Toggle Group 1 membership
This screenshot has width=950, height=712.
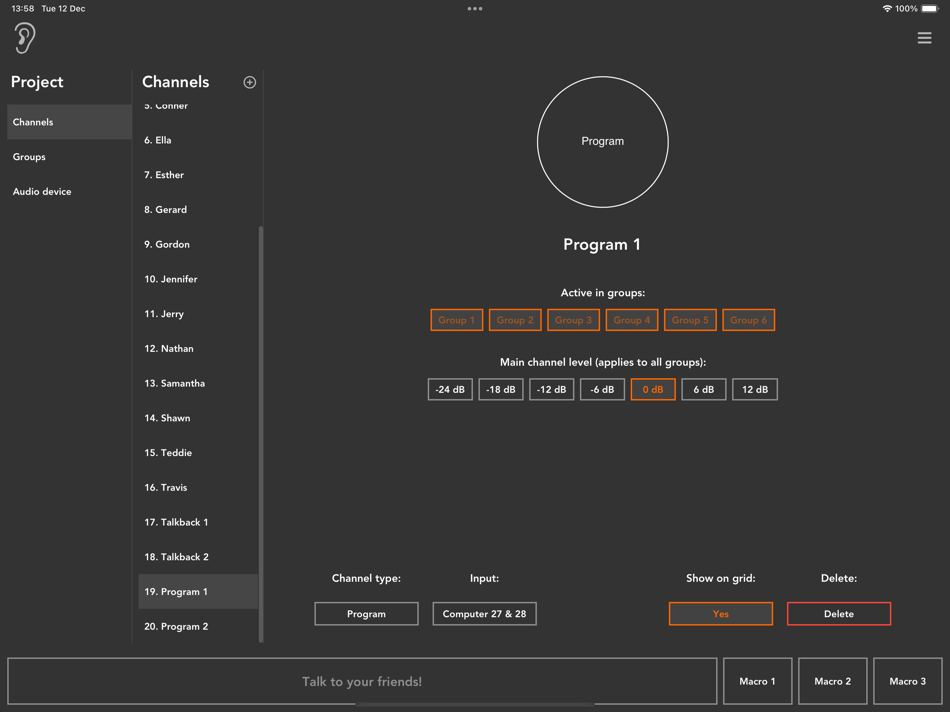tap(456, 320)
